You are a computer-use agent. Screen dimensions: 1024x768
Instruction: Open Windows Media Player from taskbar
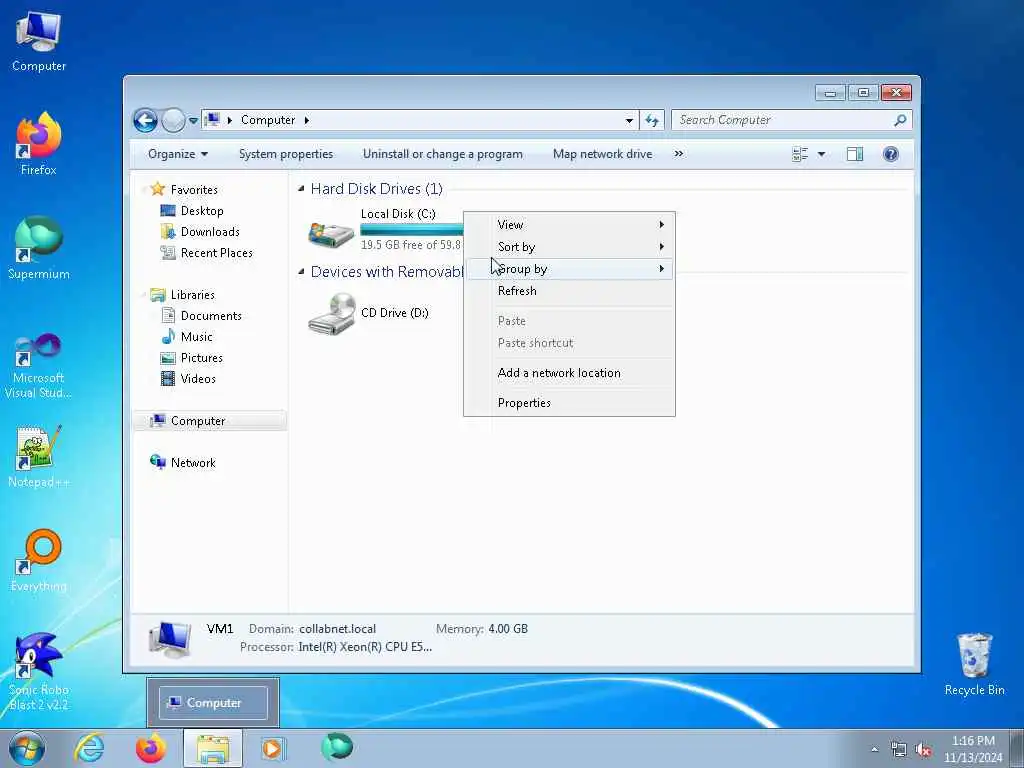(x=273, y=748)
